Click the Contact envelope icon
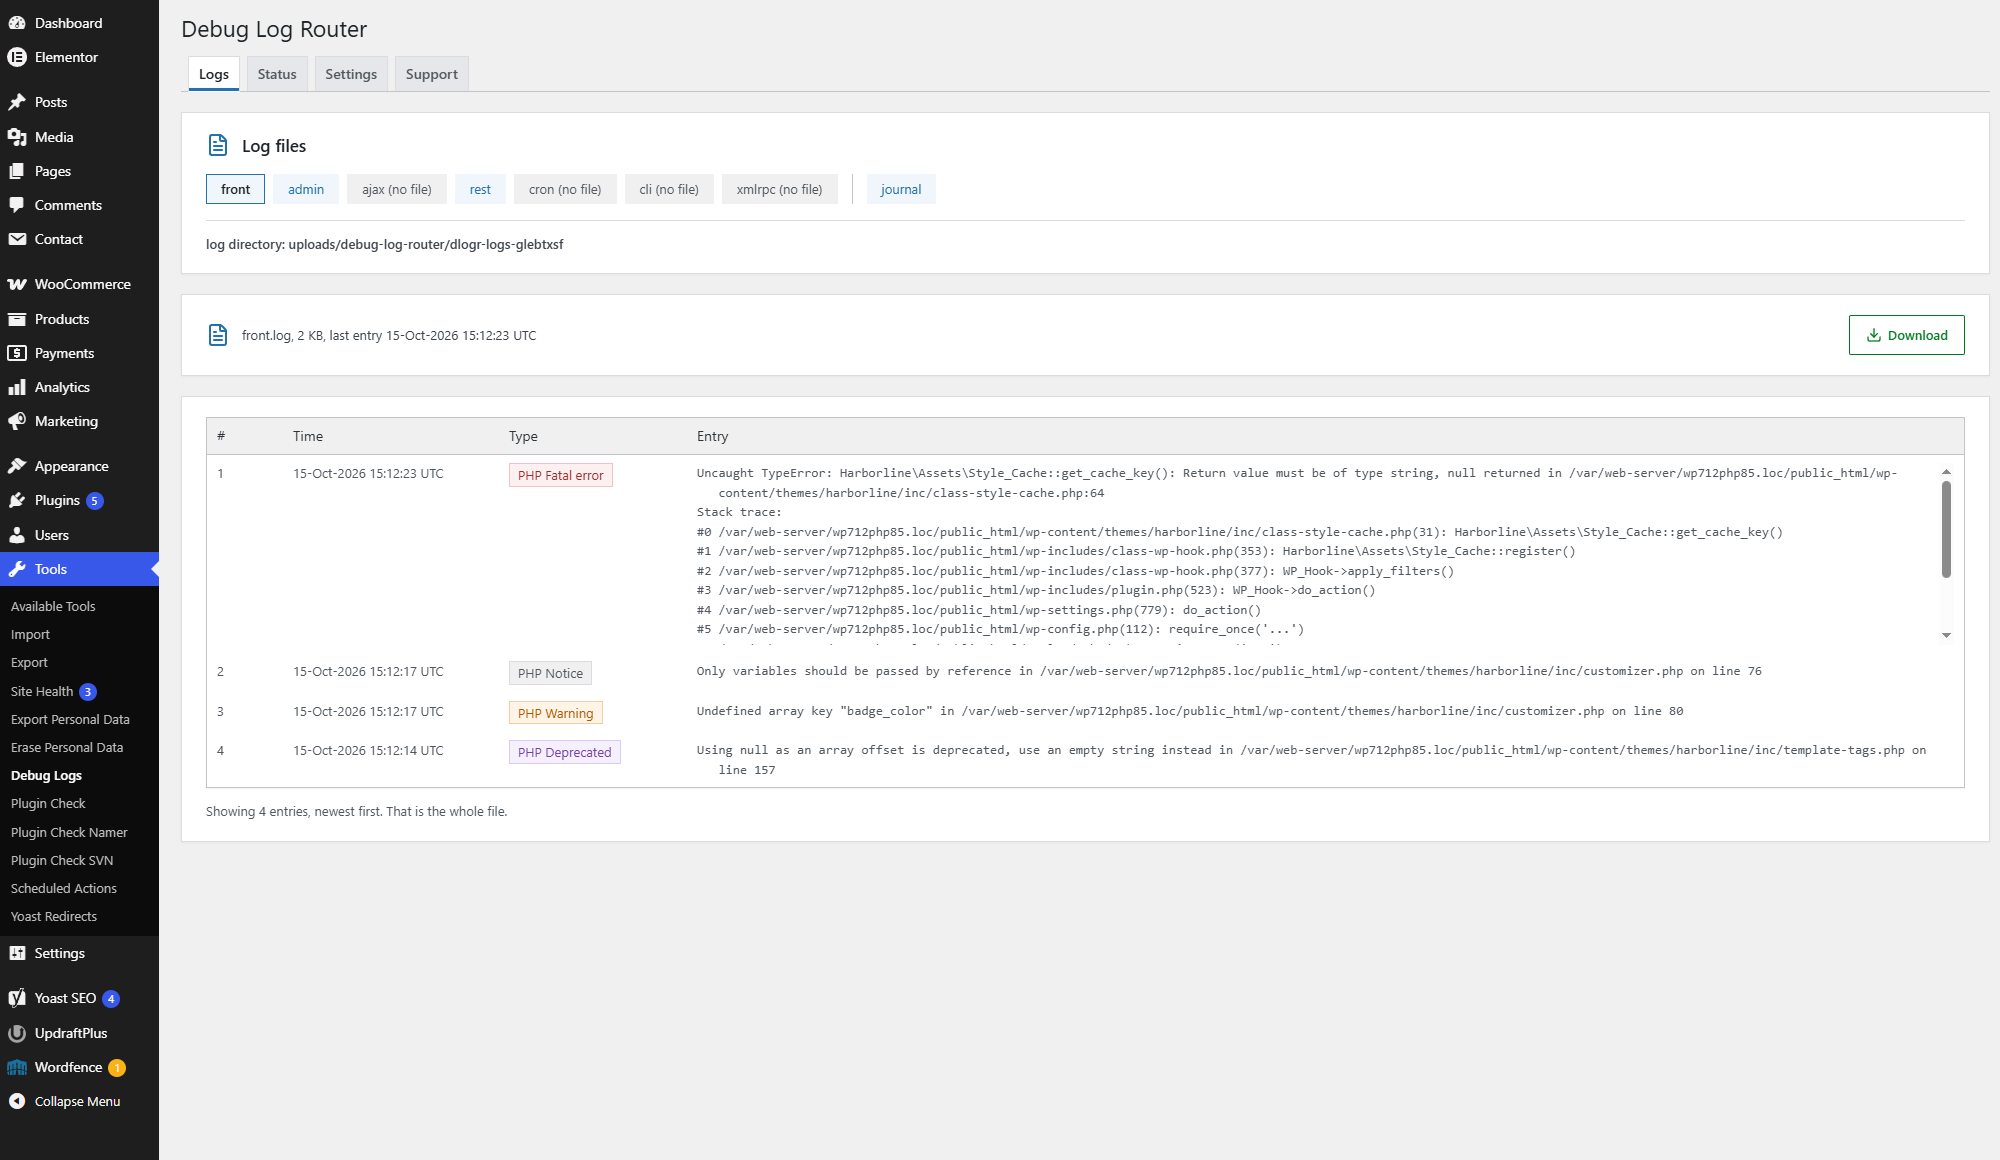The width and height of the screenshot is (2000, 1160). (x=17, y=239)
